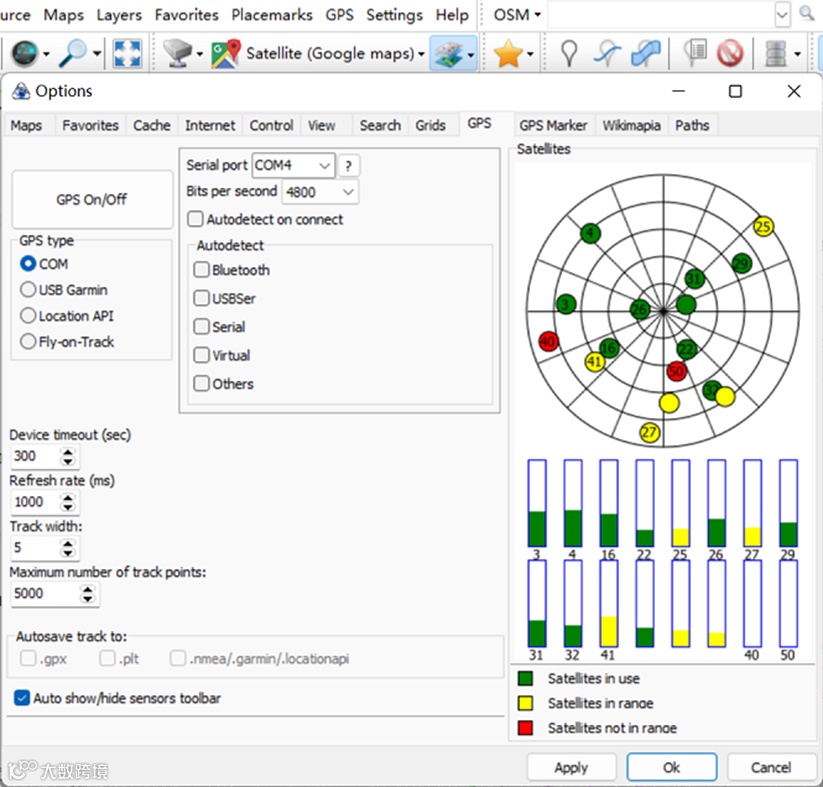The width and height of the screenshot is (823, 787).
Task: Switch to the Paths tab
Action: (x=692, y=125)
